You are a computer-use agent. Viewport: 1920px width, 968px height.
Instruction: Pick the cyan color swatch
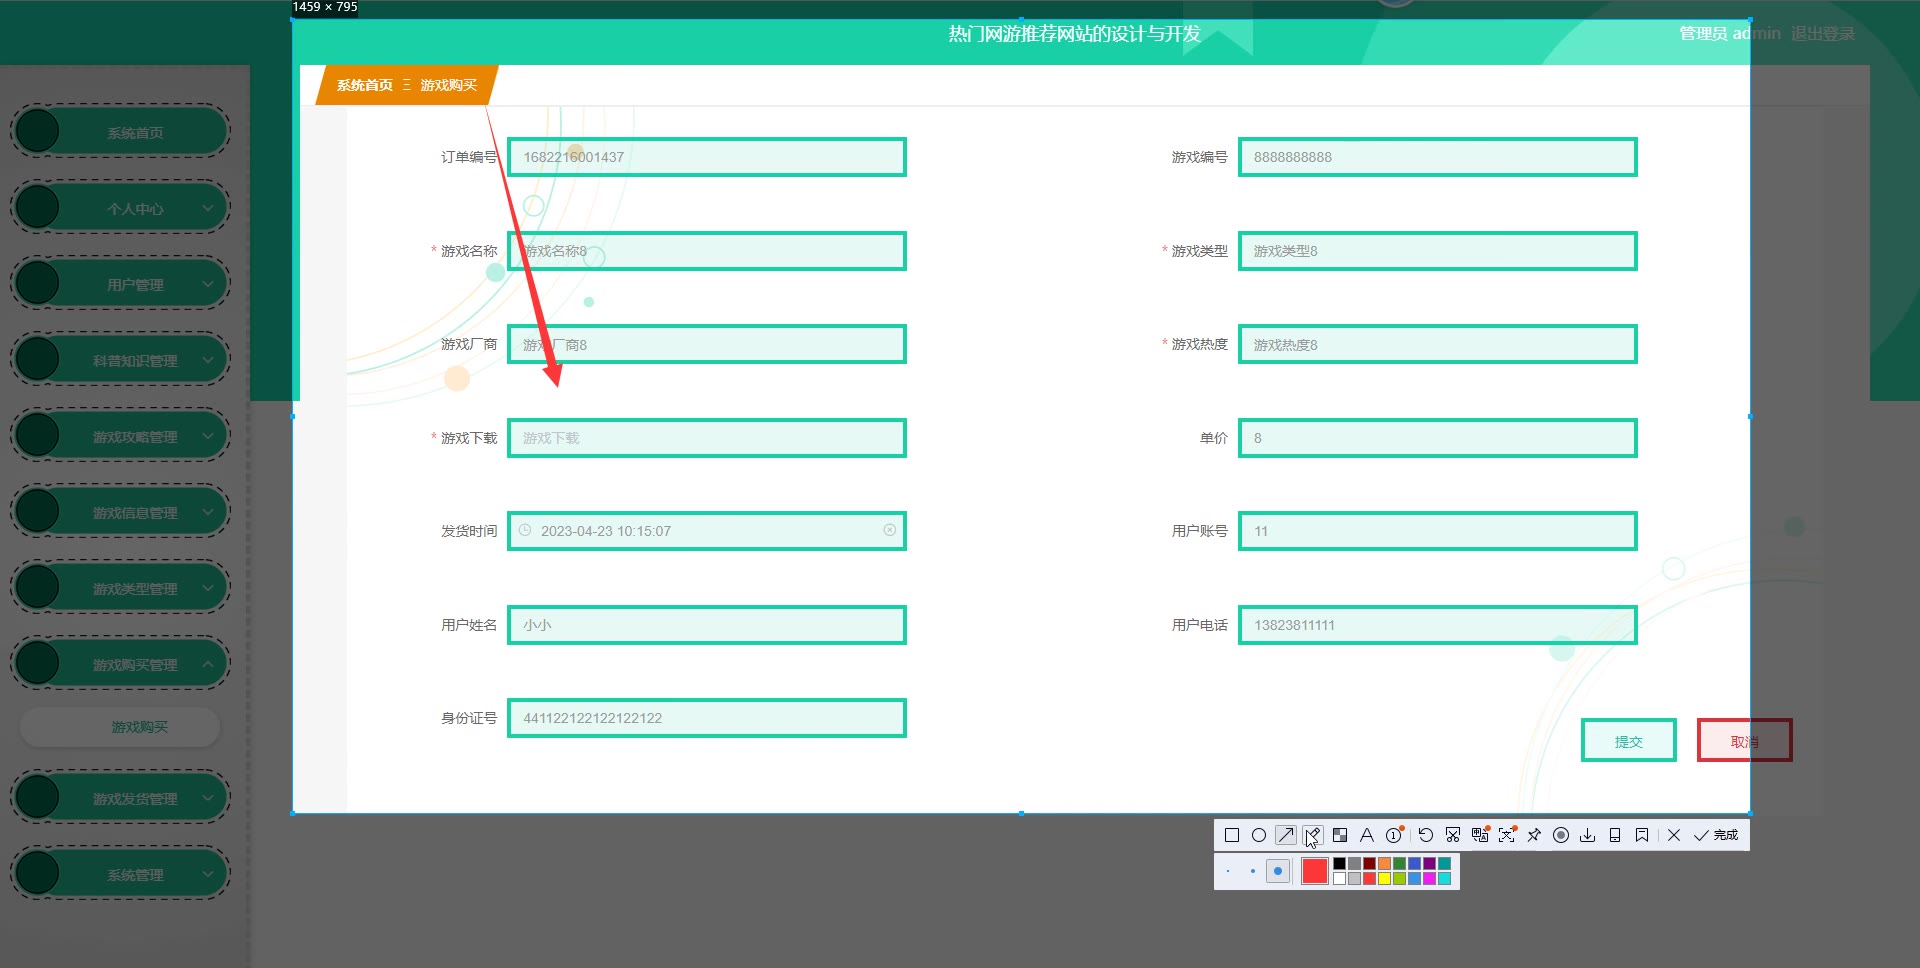pyautogui.click(x=1445, y=879)
